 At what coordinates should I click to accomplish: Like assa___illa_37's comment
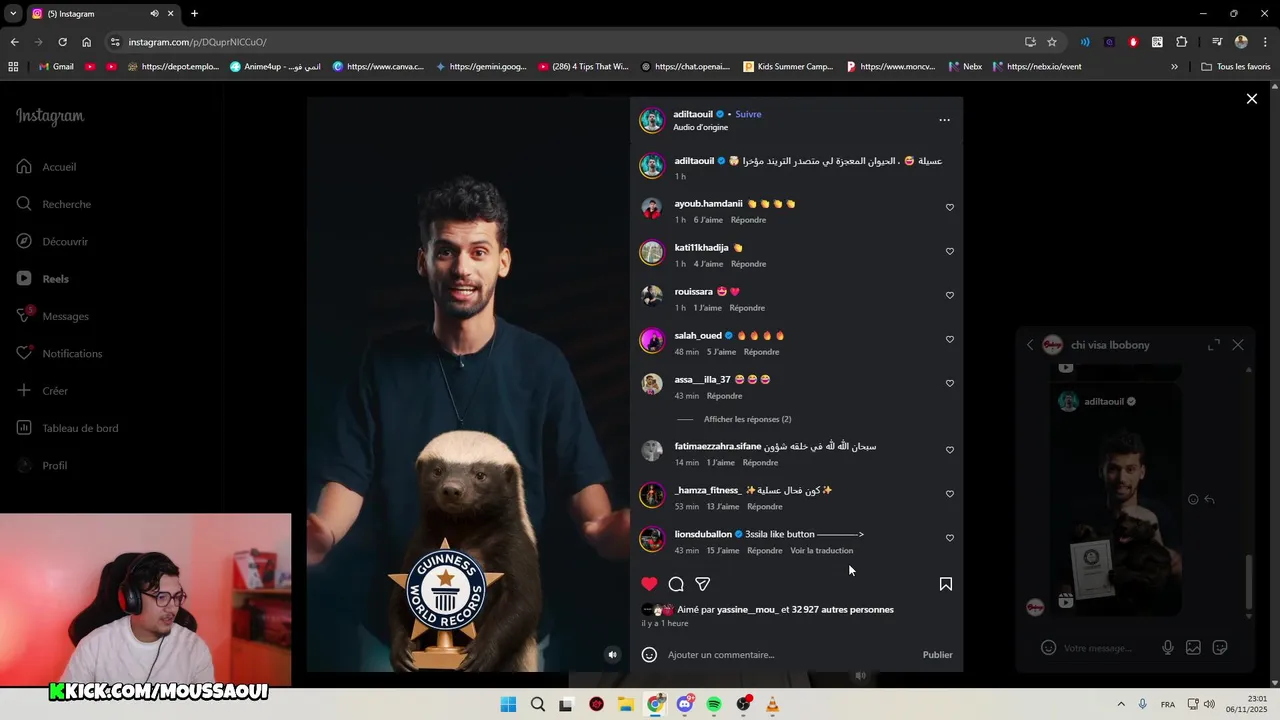point(950,384)
